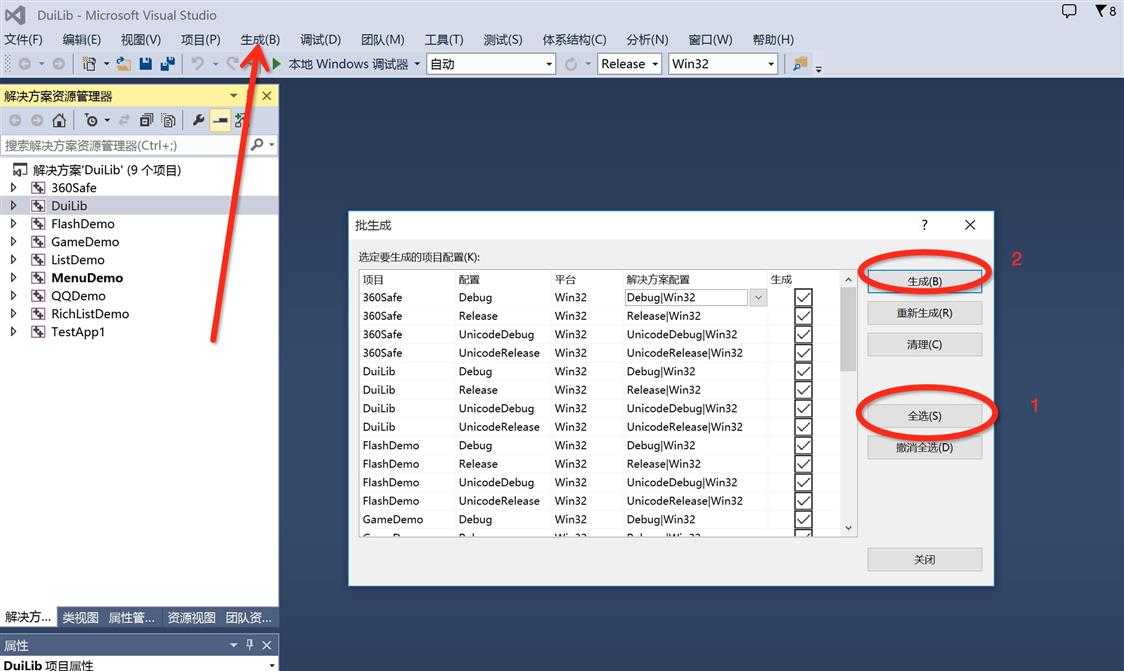The width and height of the screenshot is (1124, 671).
Task: Click the Visual Studio logo icon
Action: [x=15, y=14]
